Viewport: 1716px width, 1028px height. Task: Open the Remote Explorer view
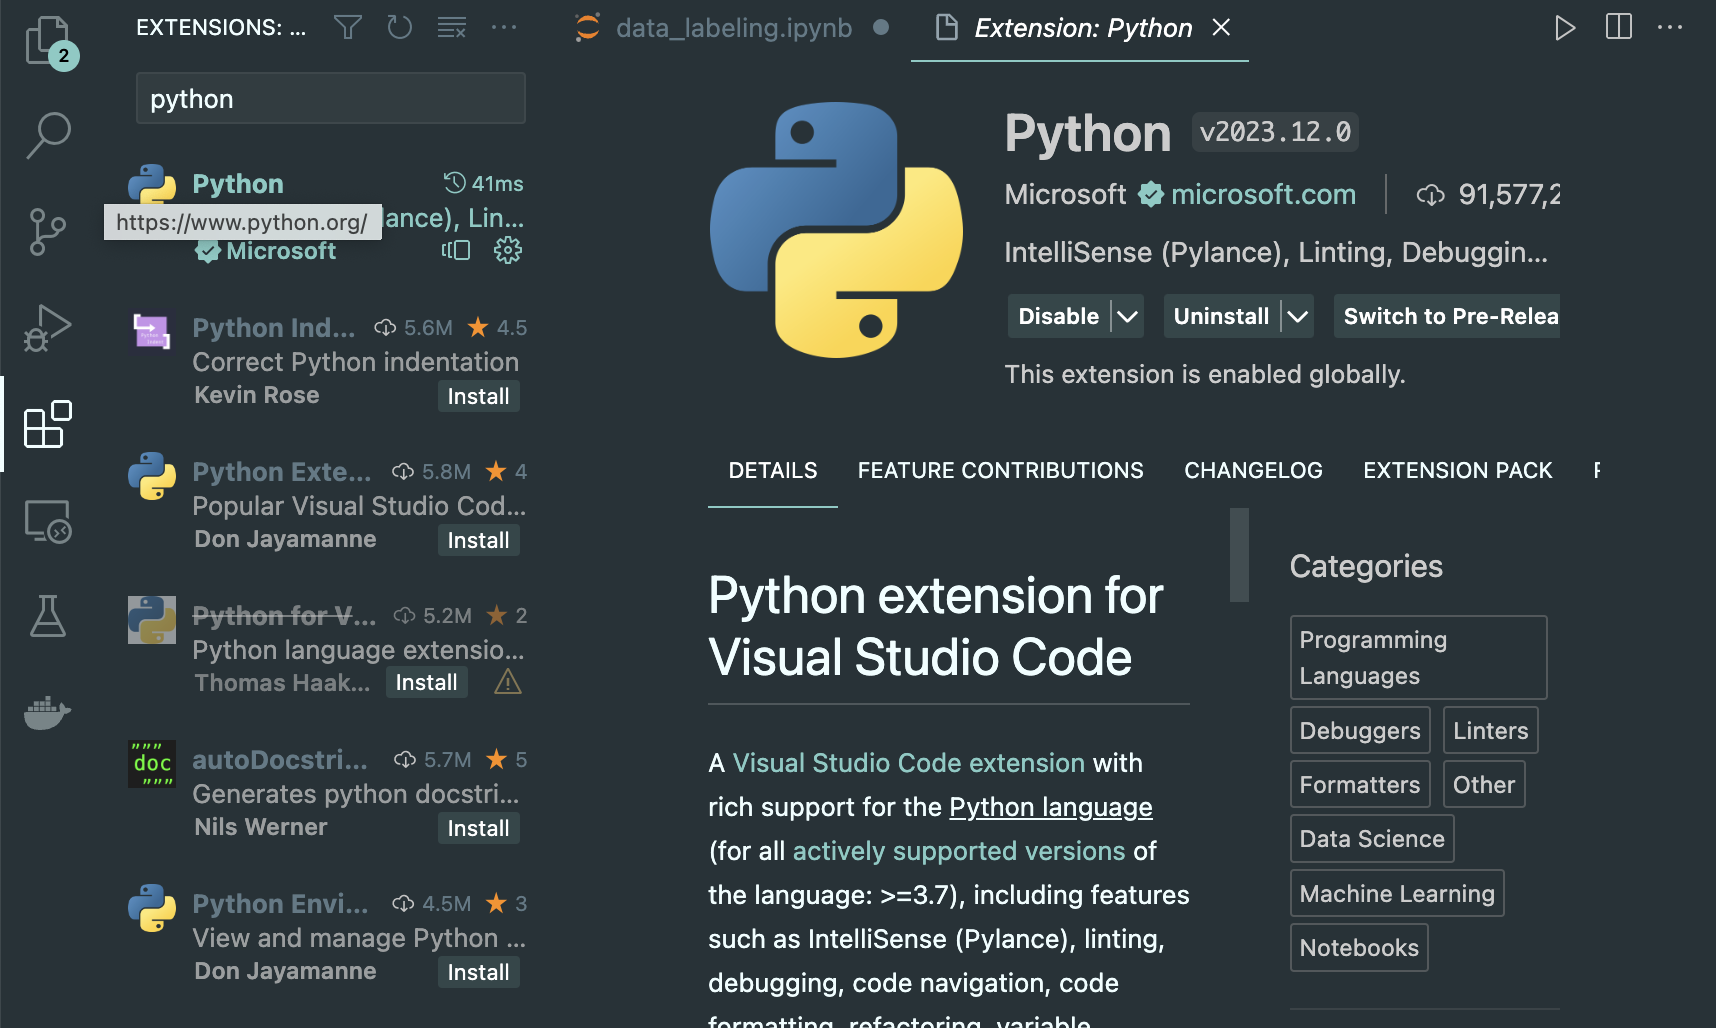(47, 521)
